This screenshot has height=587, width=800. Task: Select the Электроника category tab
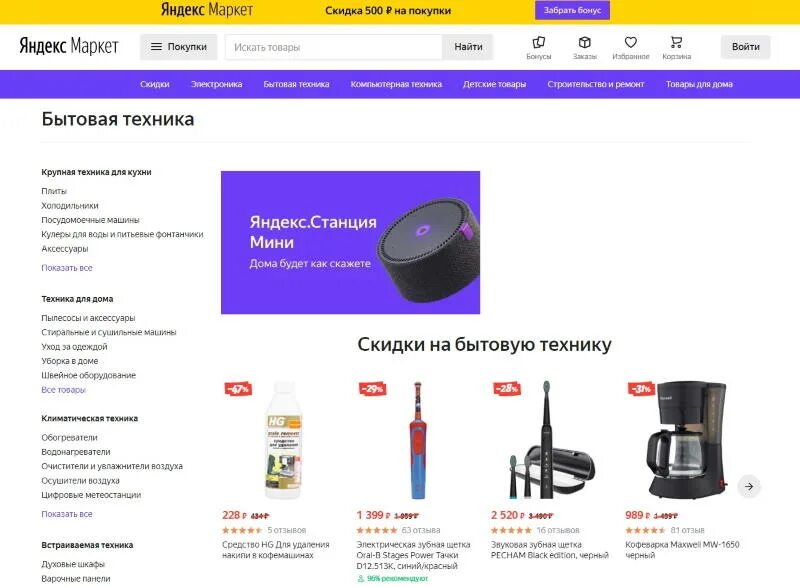[216, 84]
